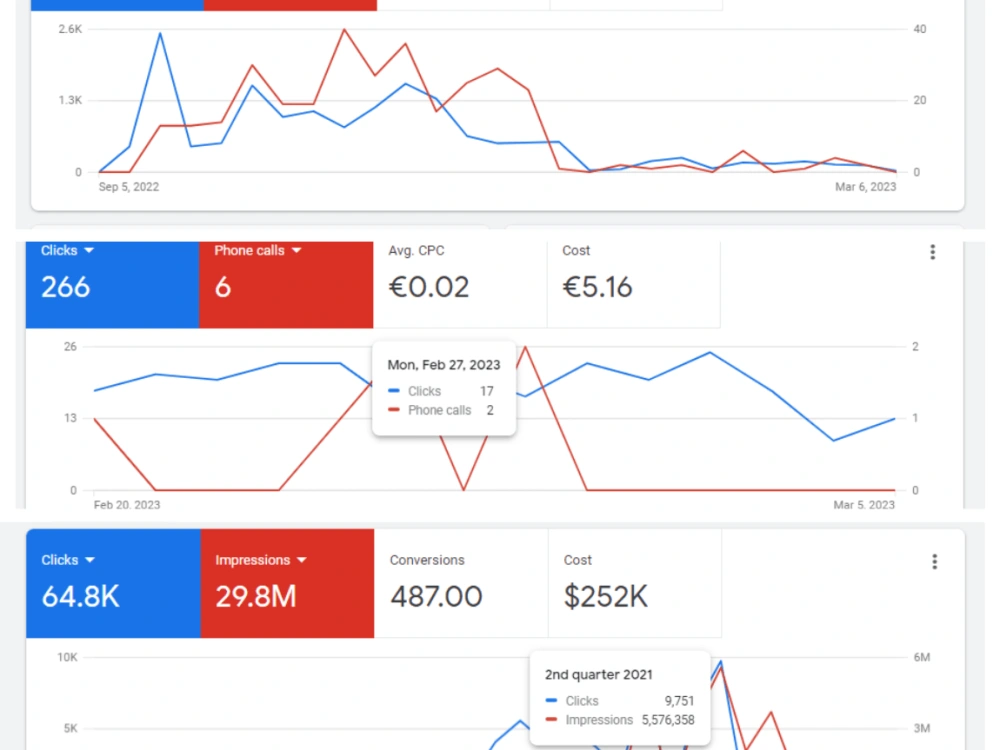Click the Phone calls 2 row in the tooltip
This screenshot has height=750, width=1000.
click(x=441, y=410)
